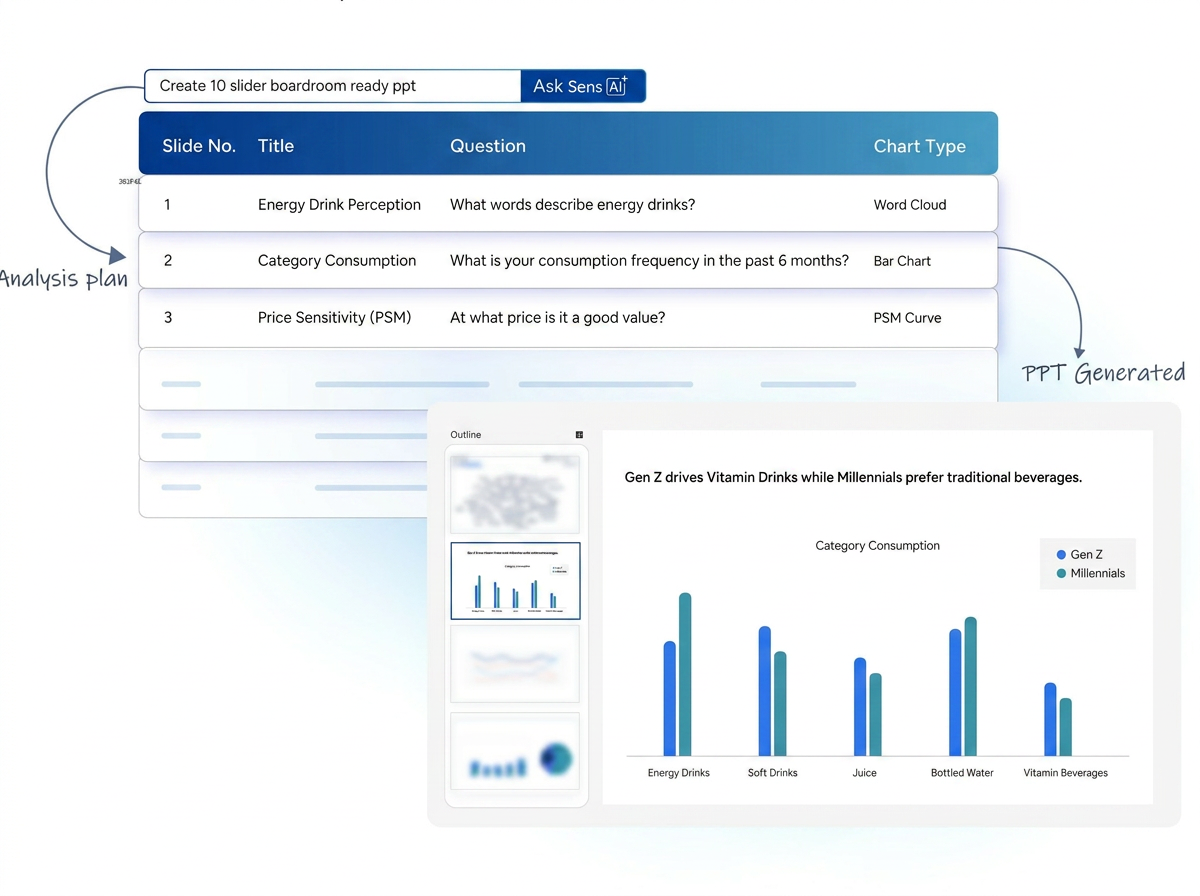Click Price Sensitivity (PSM) row title
This screenshot has height=896, width=1200.
coord(334,318)
